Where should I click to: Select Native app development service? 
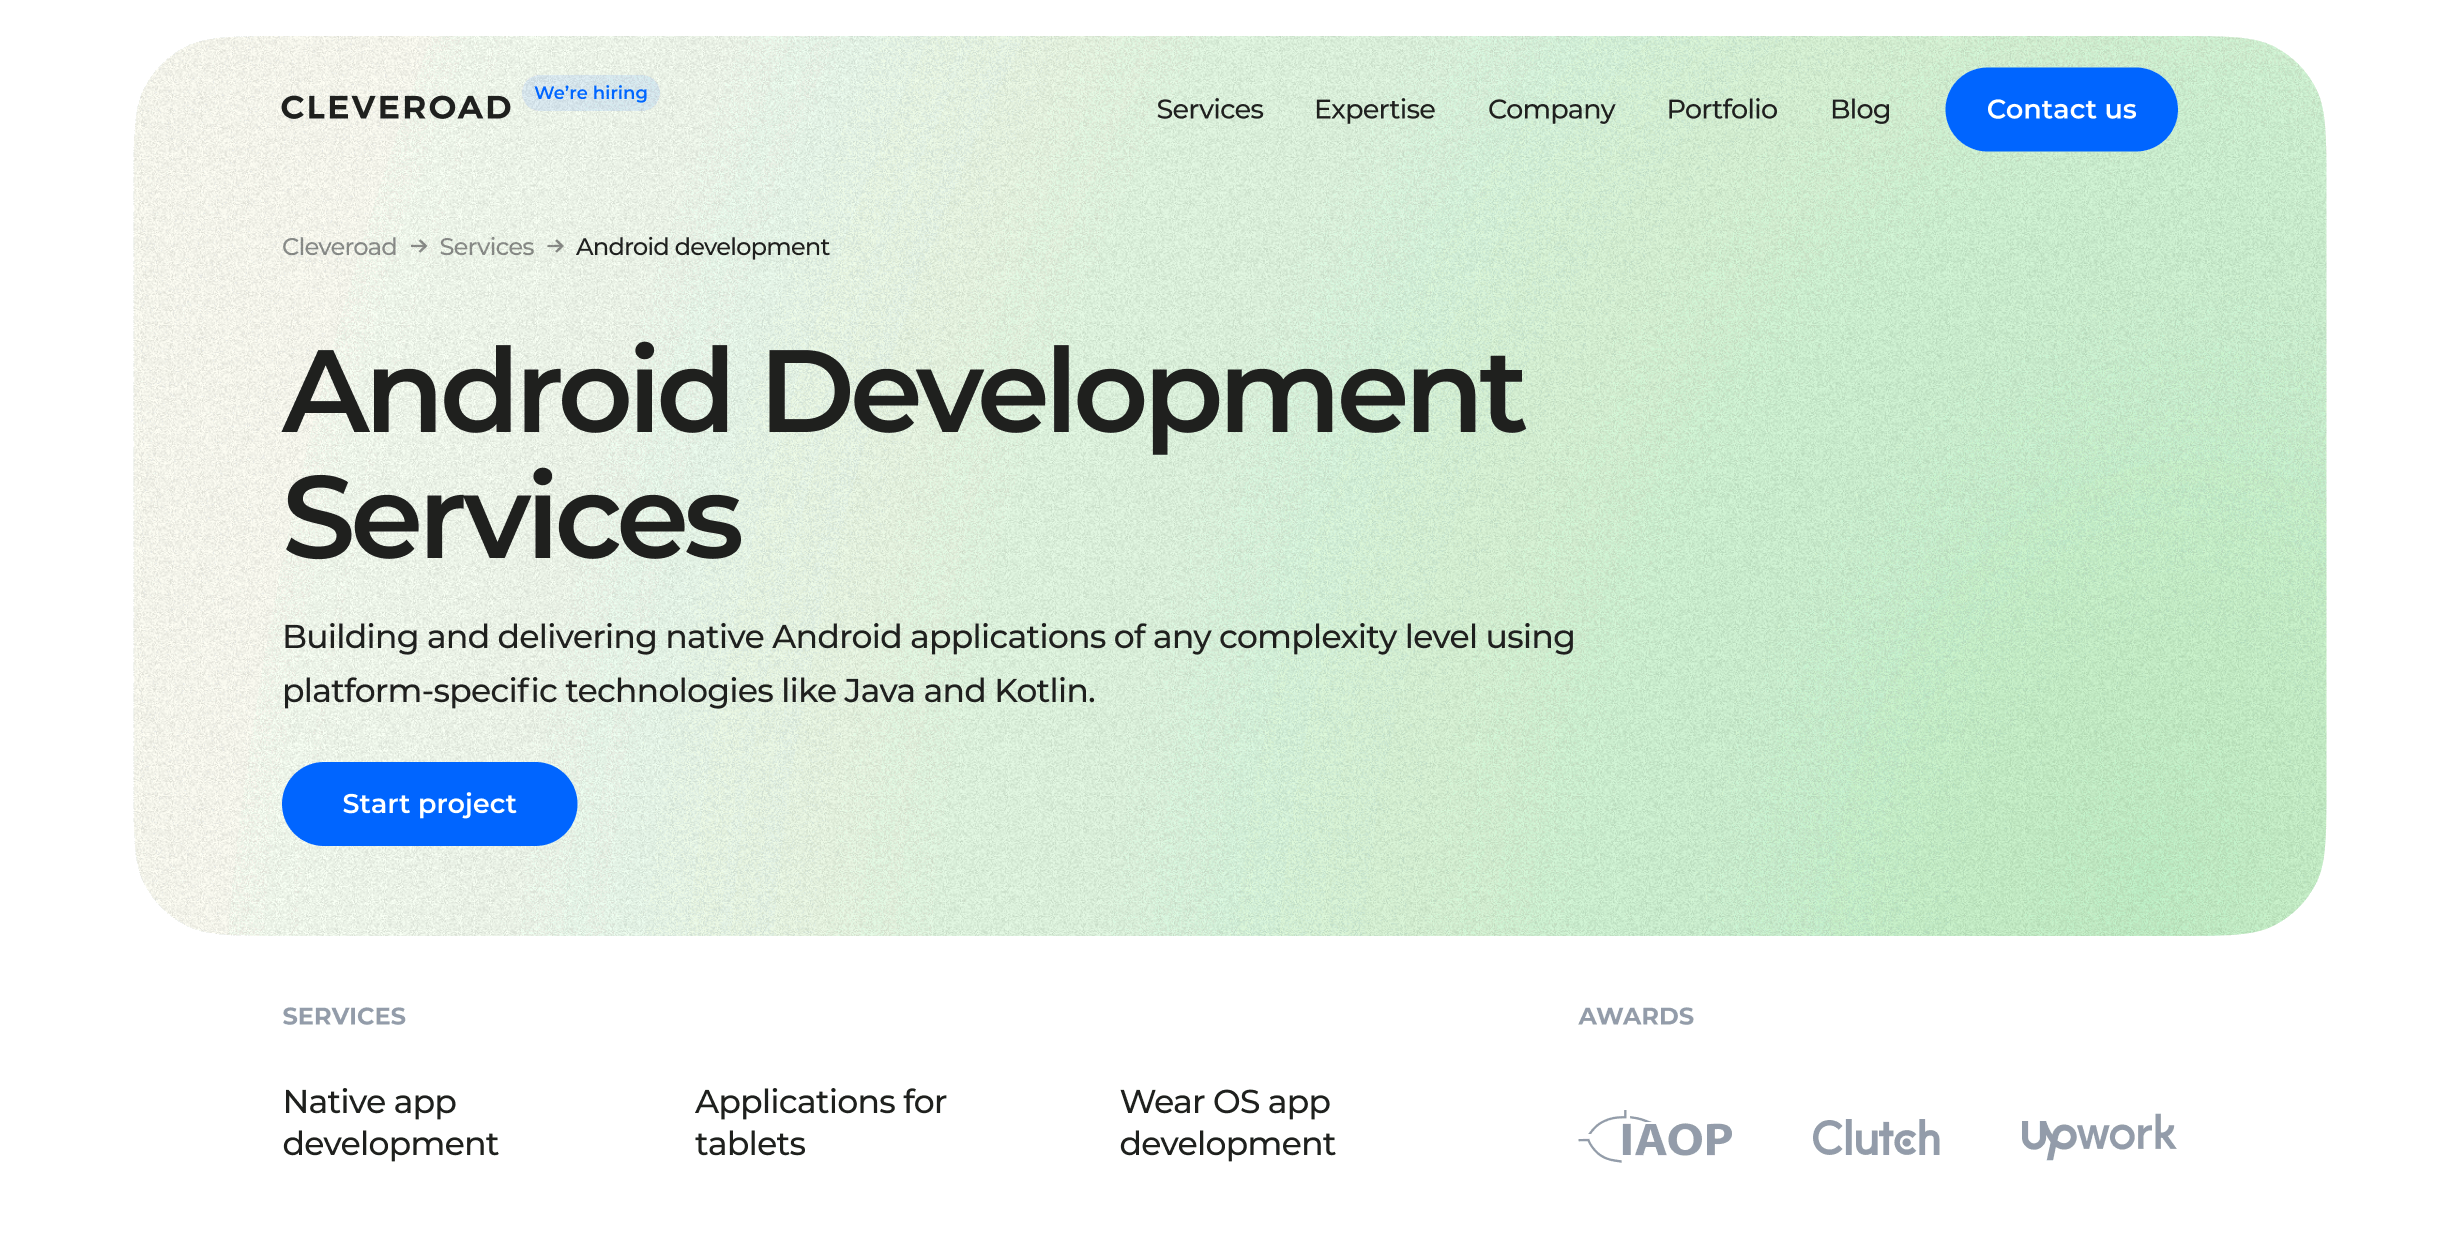(x=390, y=1122)
